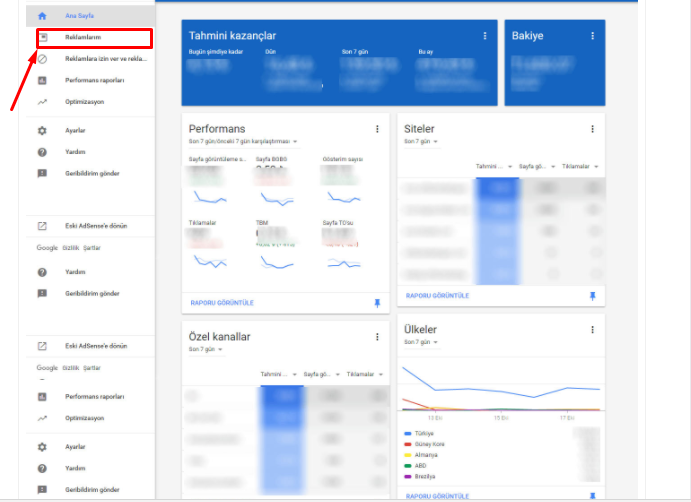Image resolution: width=691 pixels, height=502 pixels.
Task: Click the 15 Eki axis label
Action: click(501, 418)
